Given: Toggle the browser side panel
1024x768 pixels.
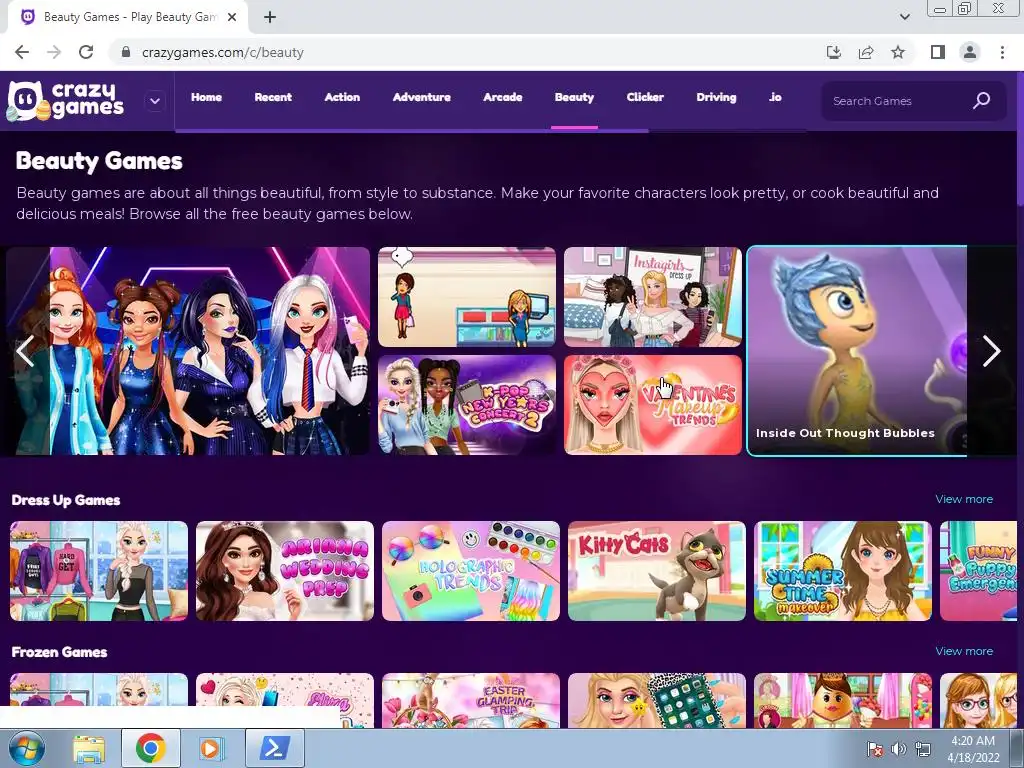Looking at the screenshot, I should click(x=938, y=52).
